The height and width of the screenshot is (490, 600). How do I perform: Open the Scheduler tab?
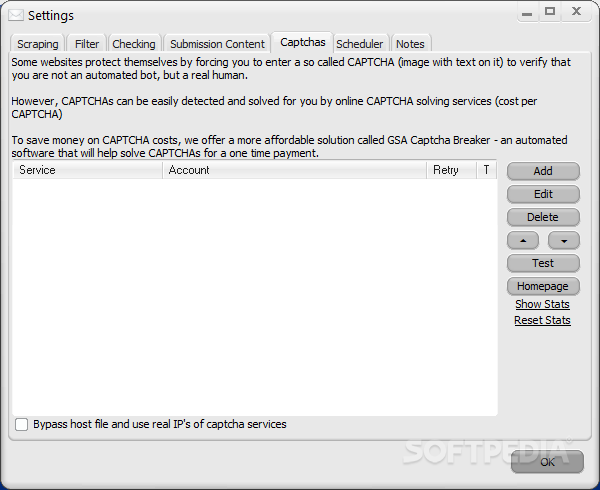(359, 44)
